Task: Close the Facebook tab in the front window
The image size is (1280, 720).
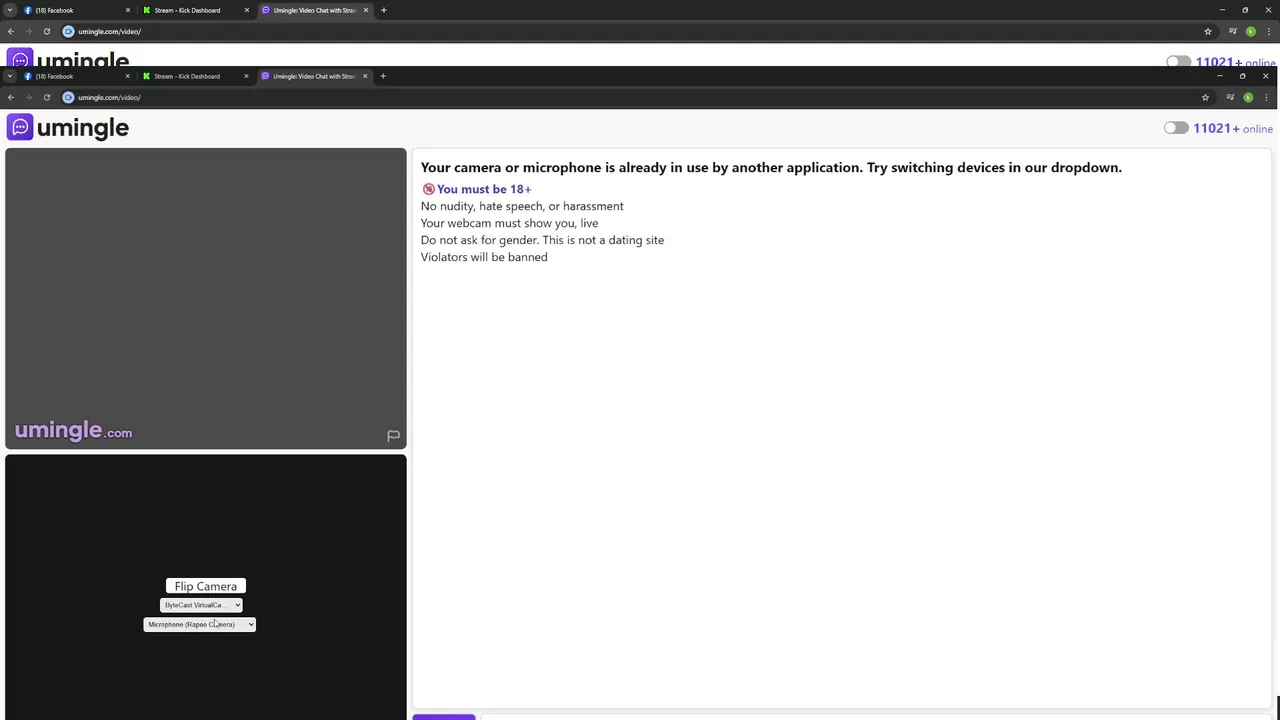Action: [x=127, y=76]
